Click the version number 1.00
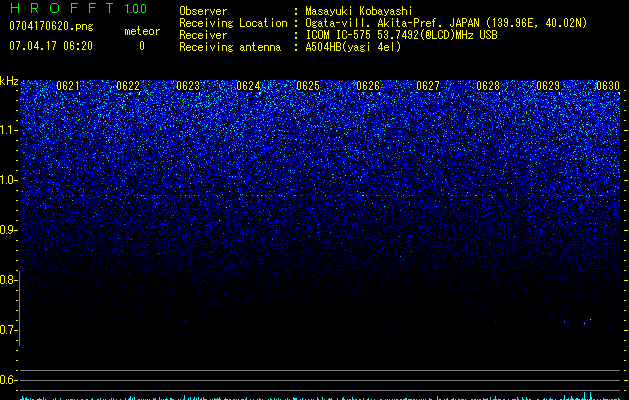The image size is (629, 400). [135, 9]
